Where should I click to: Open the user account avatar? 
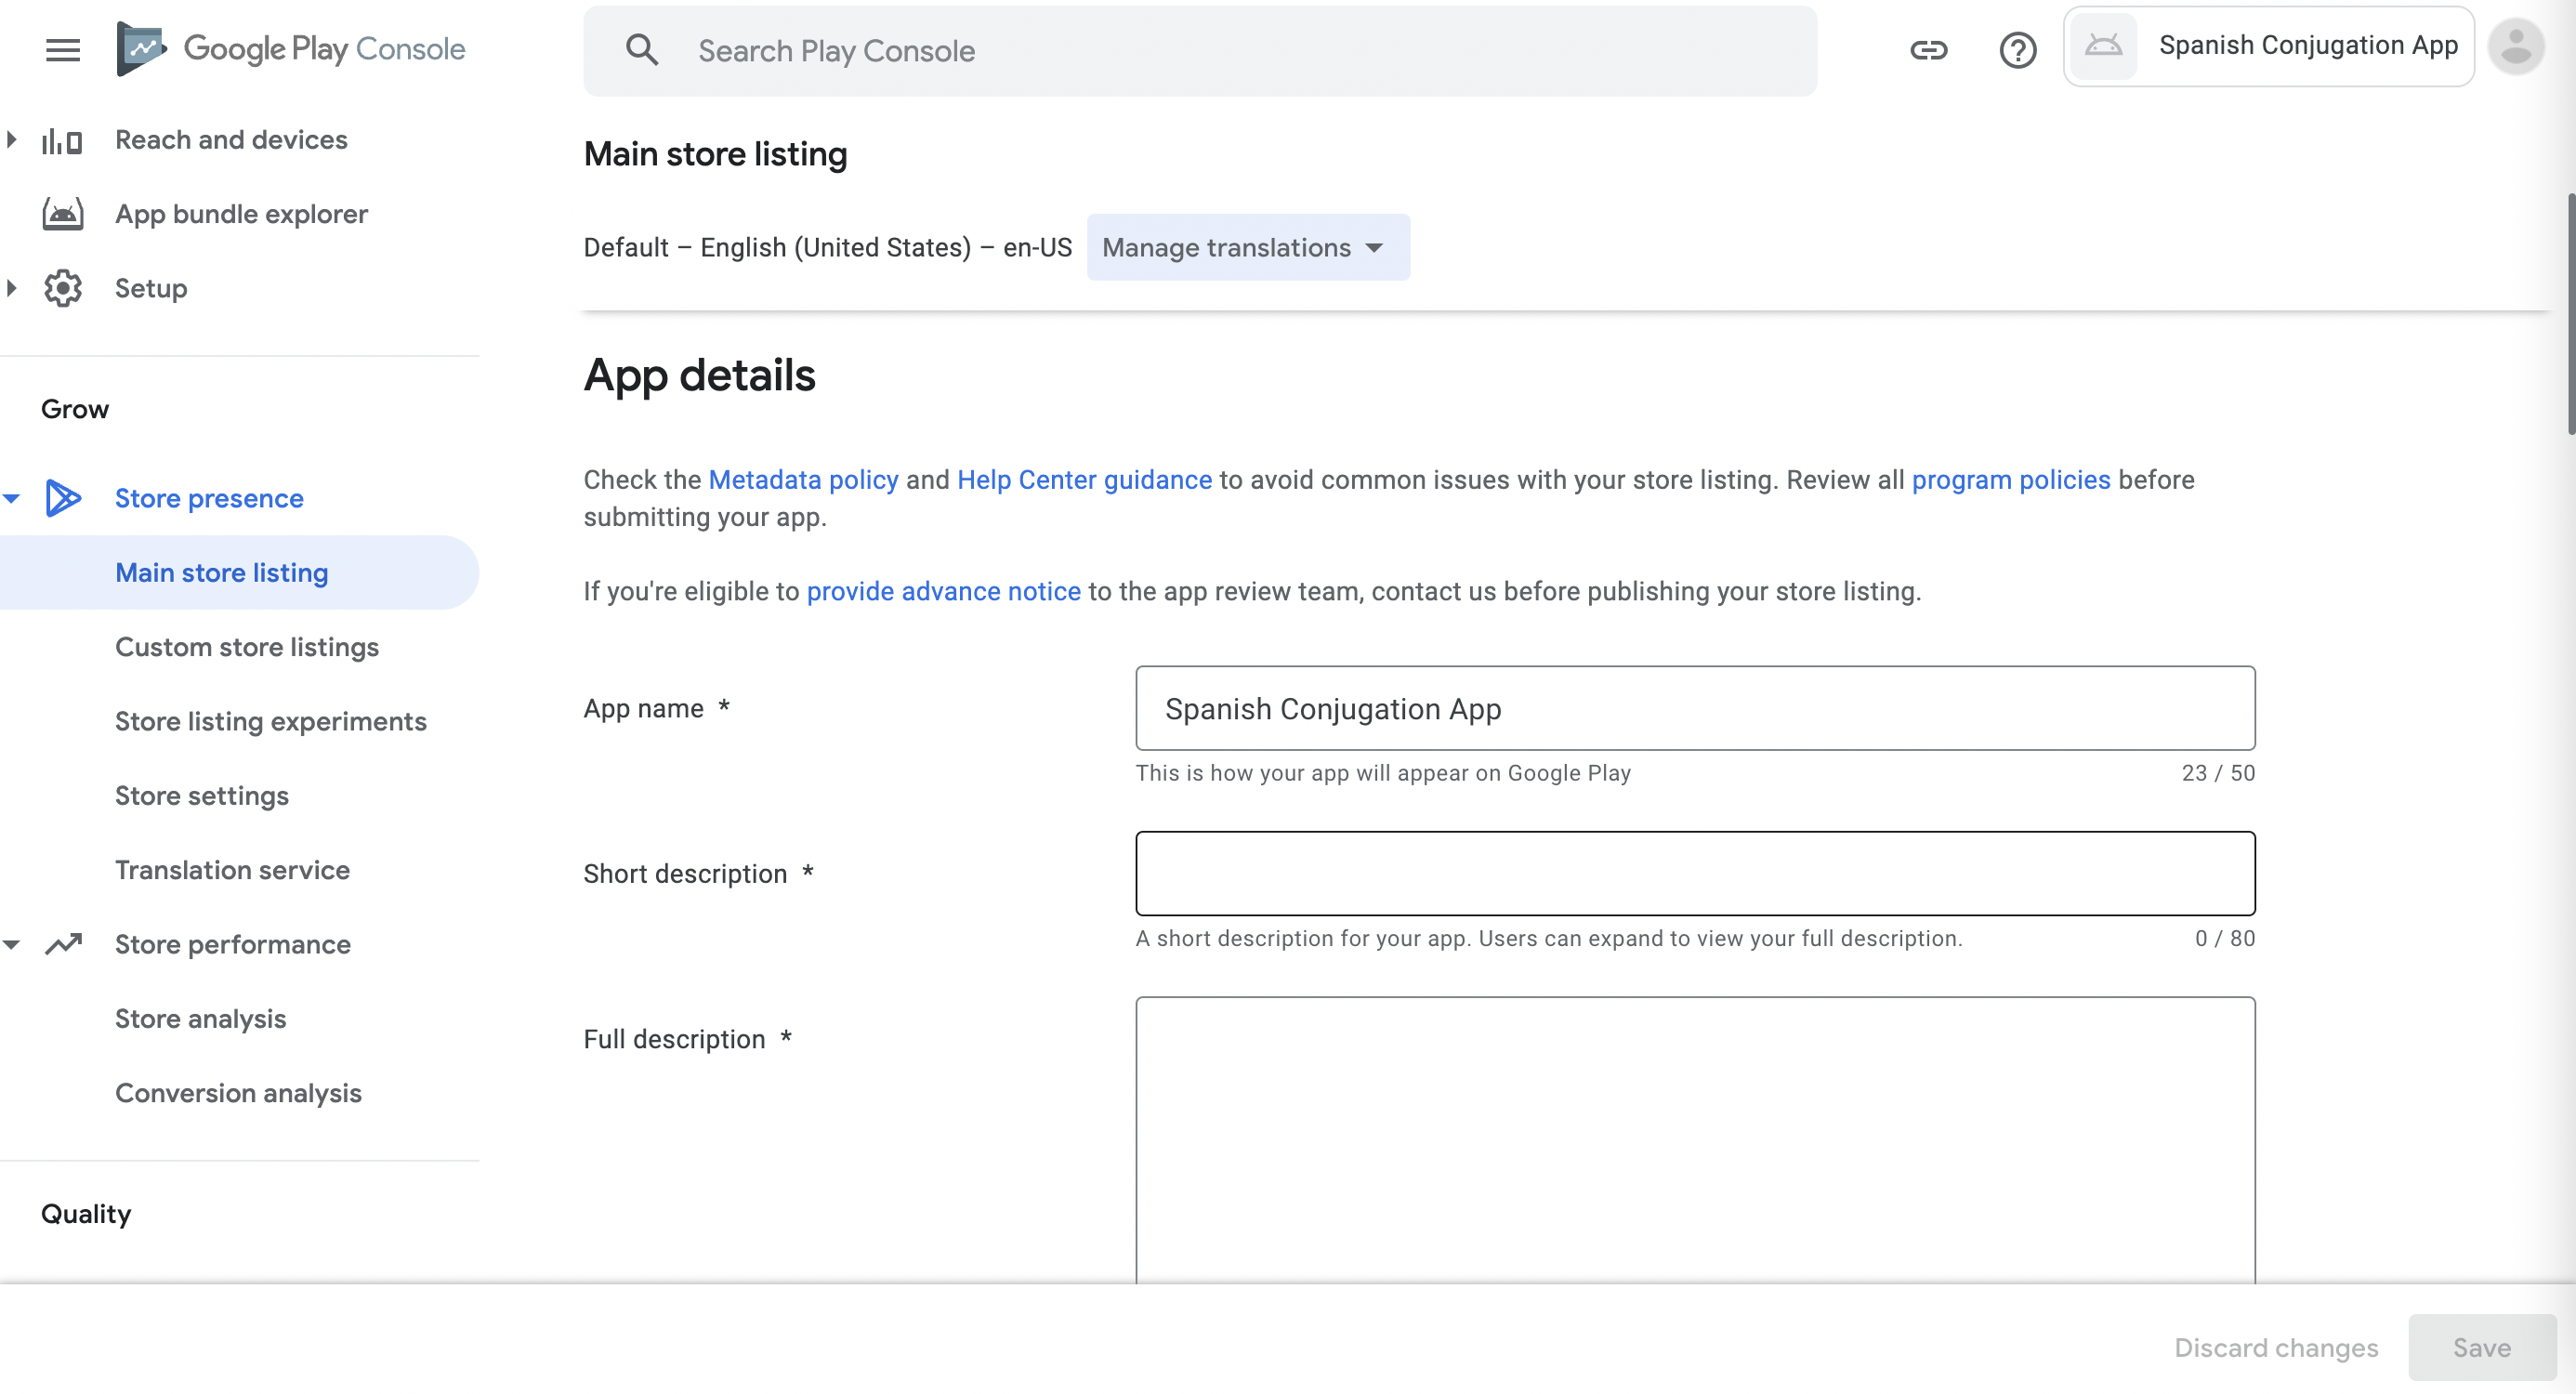pos(2516,47)
